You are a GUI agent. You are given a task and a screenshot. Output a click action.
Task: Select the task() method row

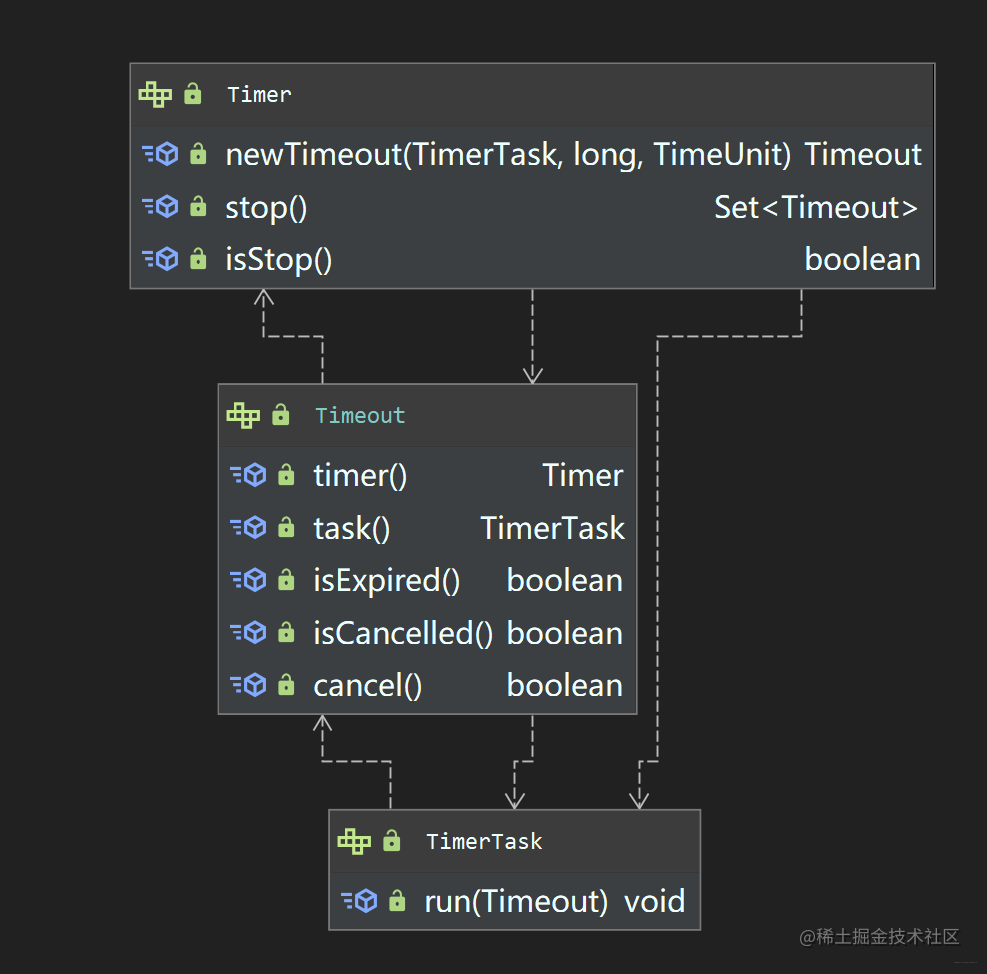[x=427, y=528]
